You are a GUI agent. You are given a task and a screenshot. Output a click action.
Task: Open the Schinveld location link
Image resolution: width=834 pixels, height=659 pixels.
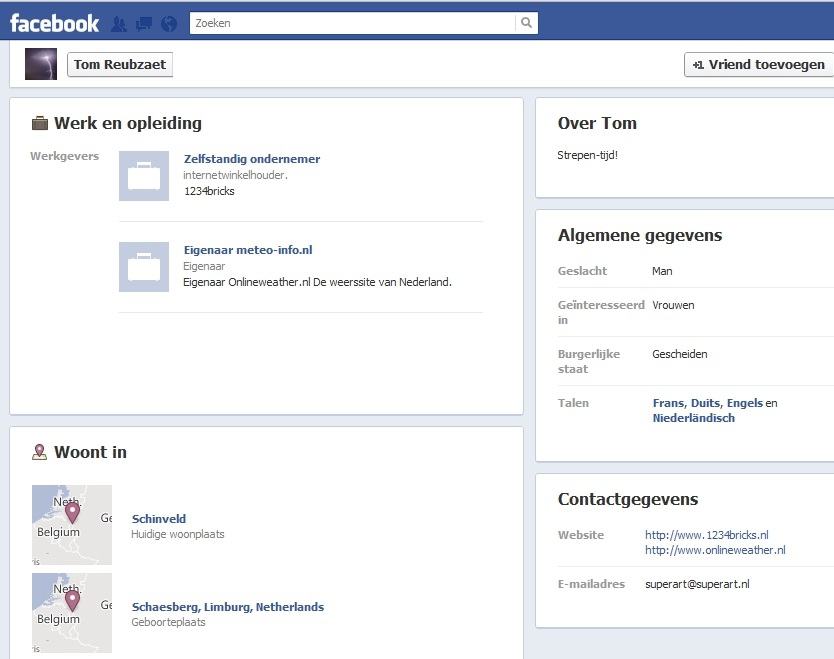tap(159, 519)
